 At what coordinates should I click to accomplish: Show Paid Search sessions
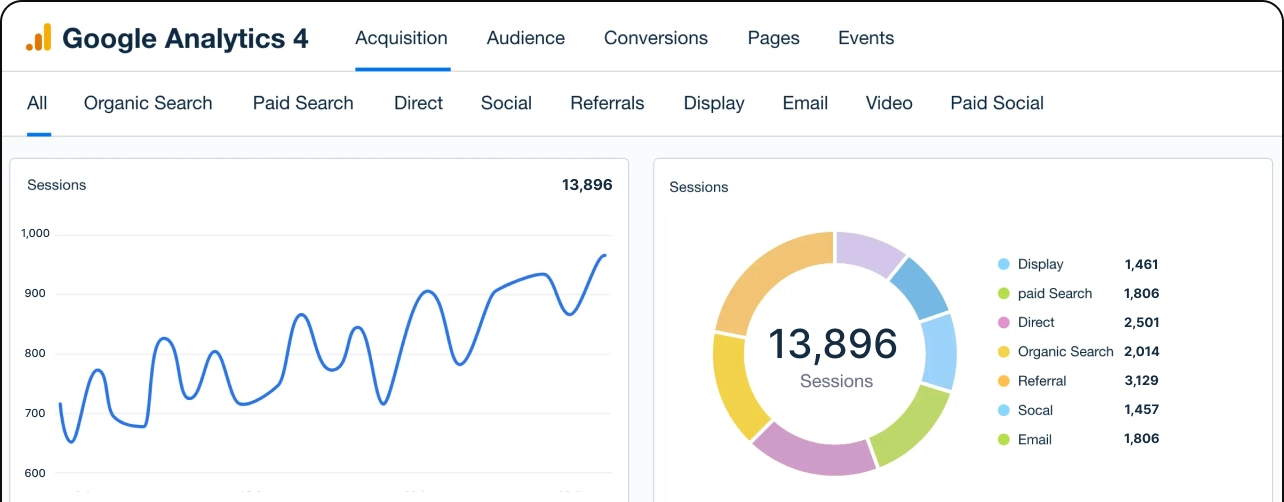(303, 103)
